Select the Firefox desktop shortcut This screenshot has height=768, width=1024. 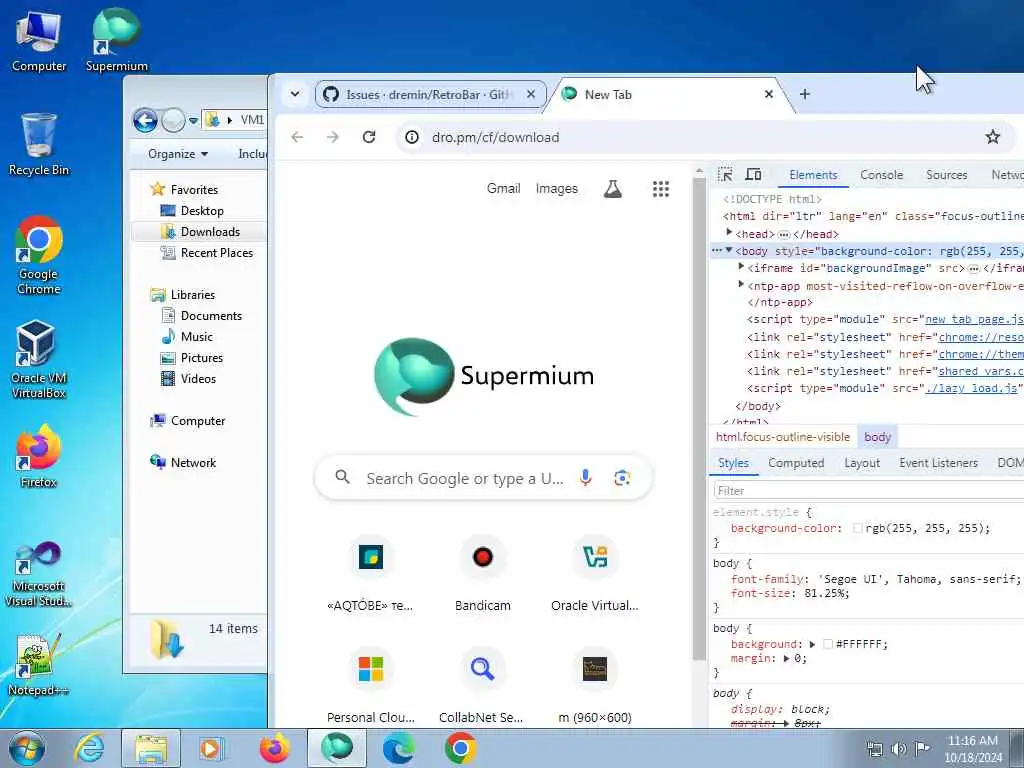39,456
